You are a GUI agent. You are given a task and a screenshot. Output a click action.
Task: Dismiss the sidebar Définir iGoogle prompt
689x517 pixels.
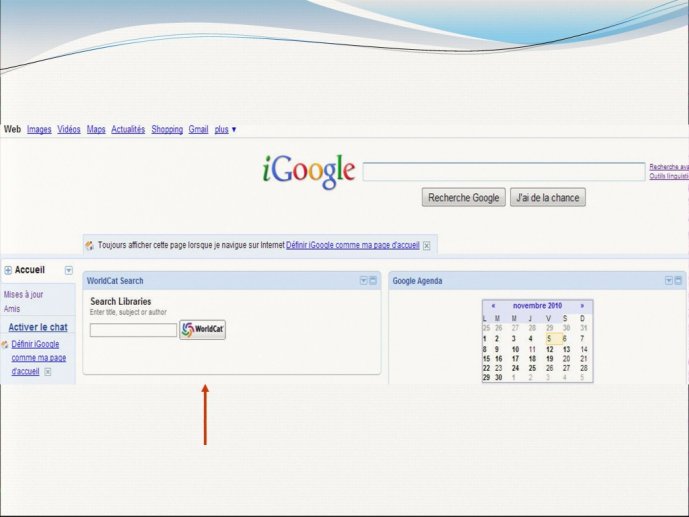tap(47, 372)
